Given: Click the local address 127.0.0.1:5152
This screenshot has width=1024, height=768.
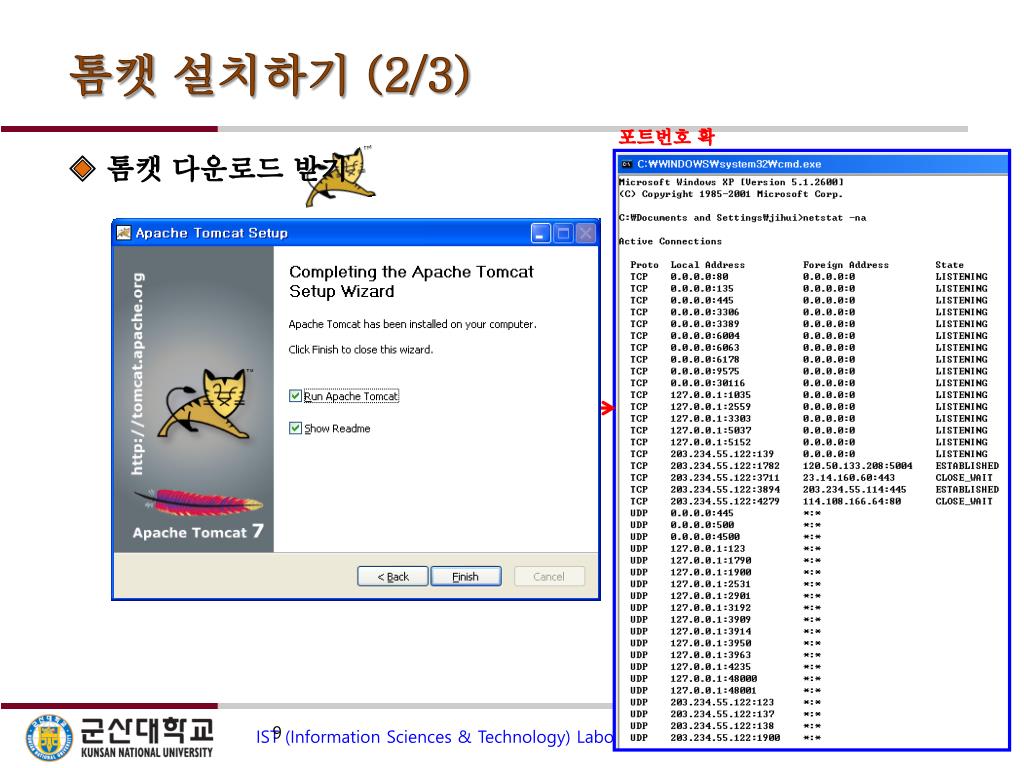Looking at the screenshot, I should 711,442.
